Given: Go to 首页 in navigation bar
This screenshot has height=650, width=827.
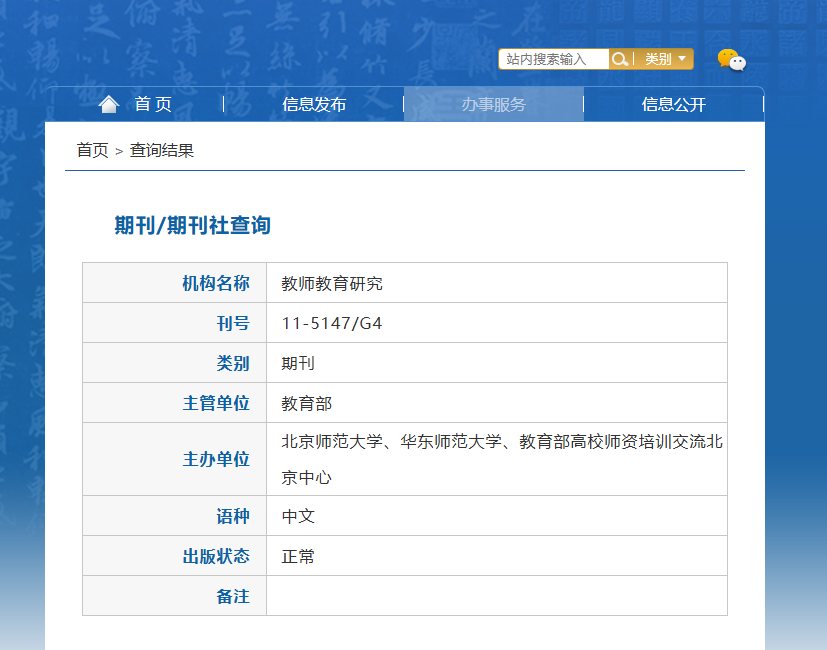Looking at the screenshot, I should tap(153, 104).
